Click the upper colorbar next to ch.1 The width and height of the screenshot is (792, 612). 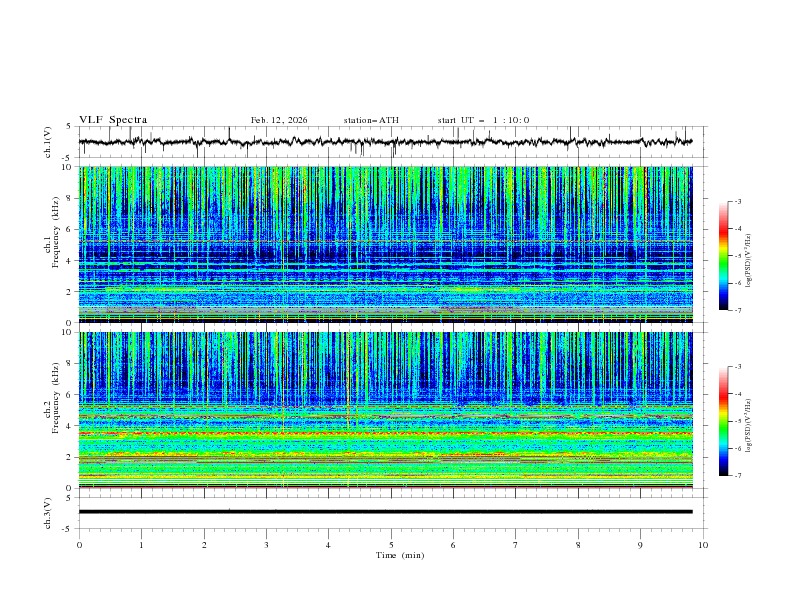(x=723, y=255)
